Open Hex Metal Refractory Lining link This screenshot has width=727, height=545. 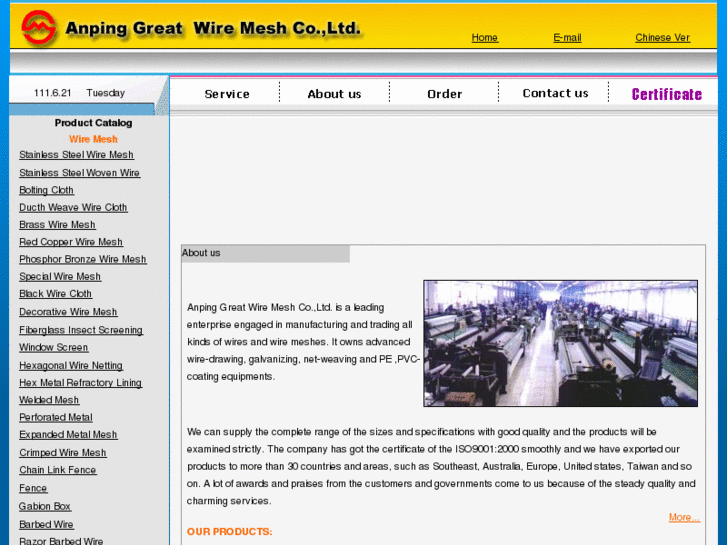tap(80, 383)
